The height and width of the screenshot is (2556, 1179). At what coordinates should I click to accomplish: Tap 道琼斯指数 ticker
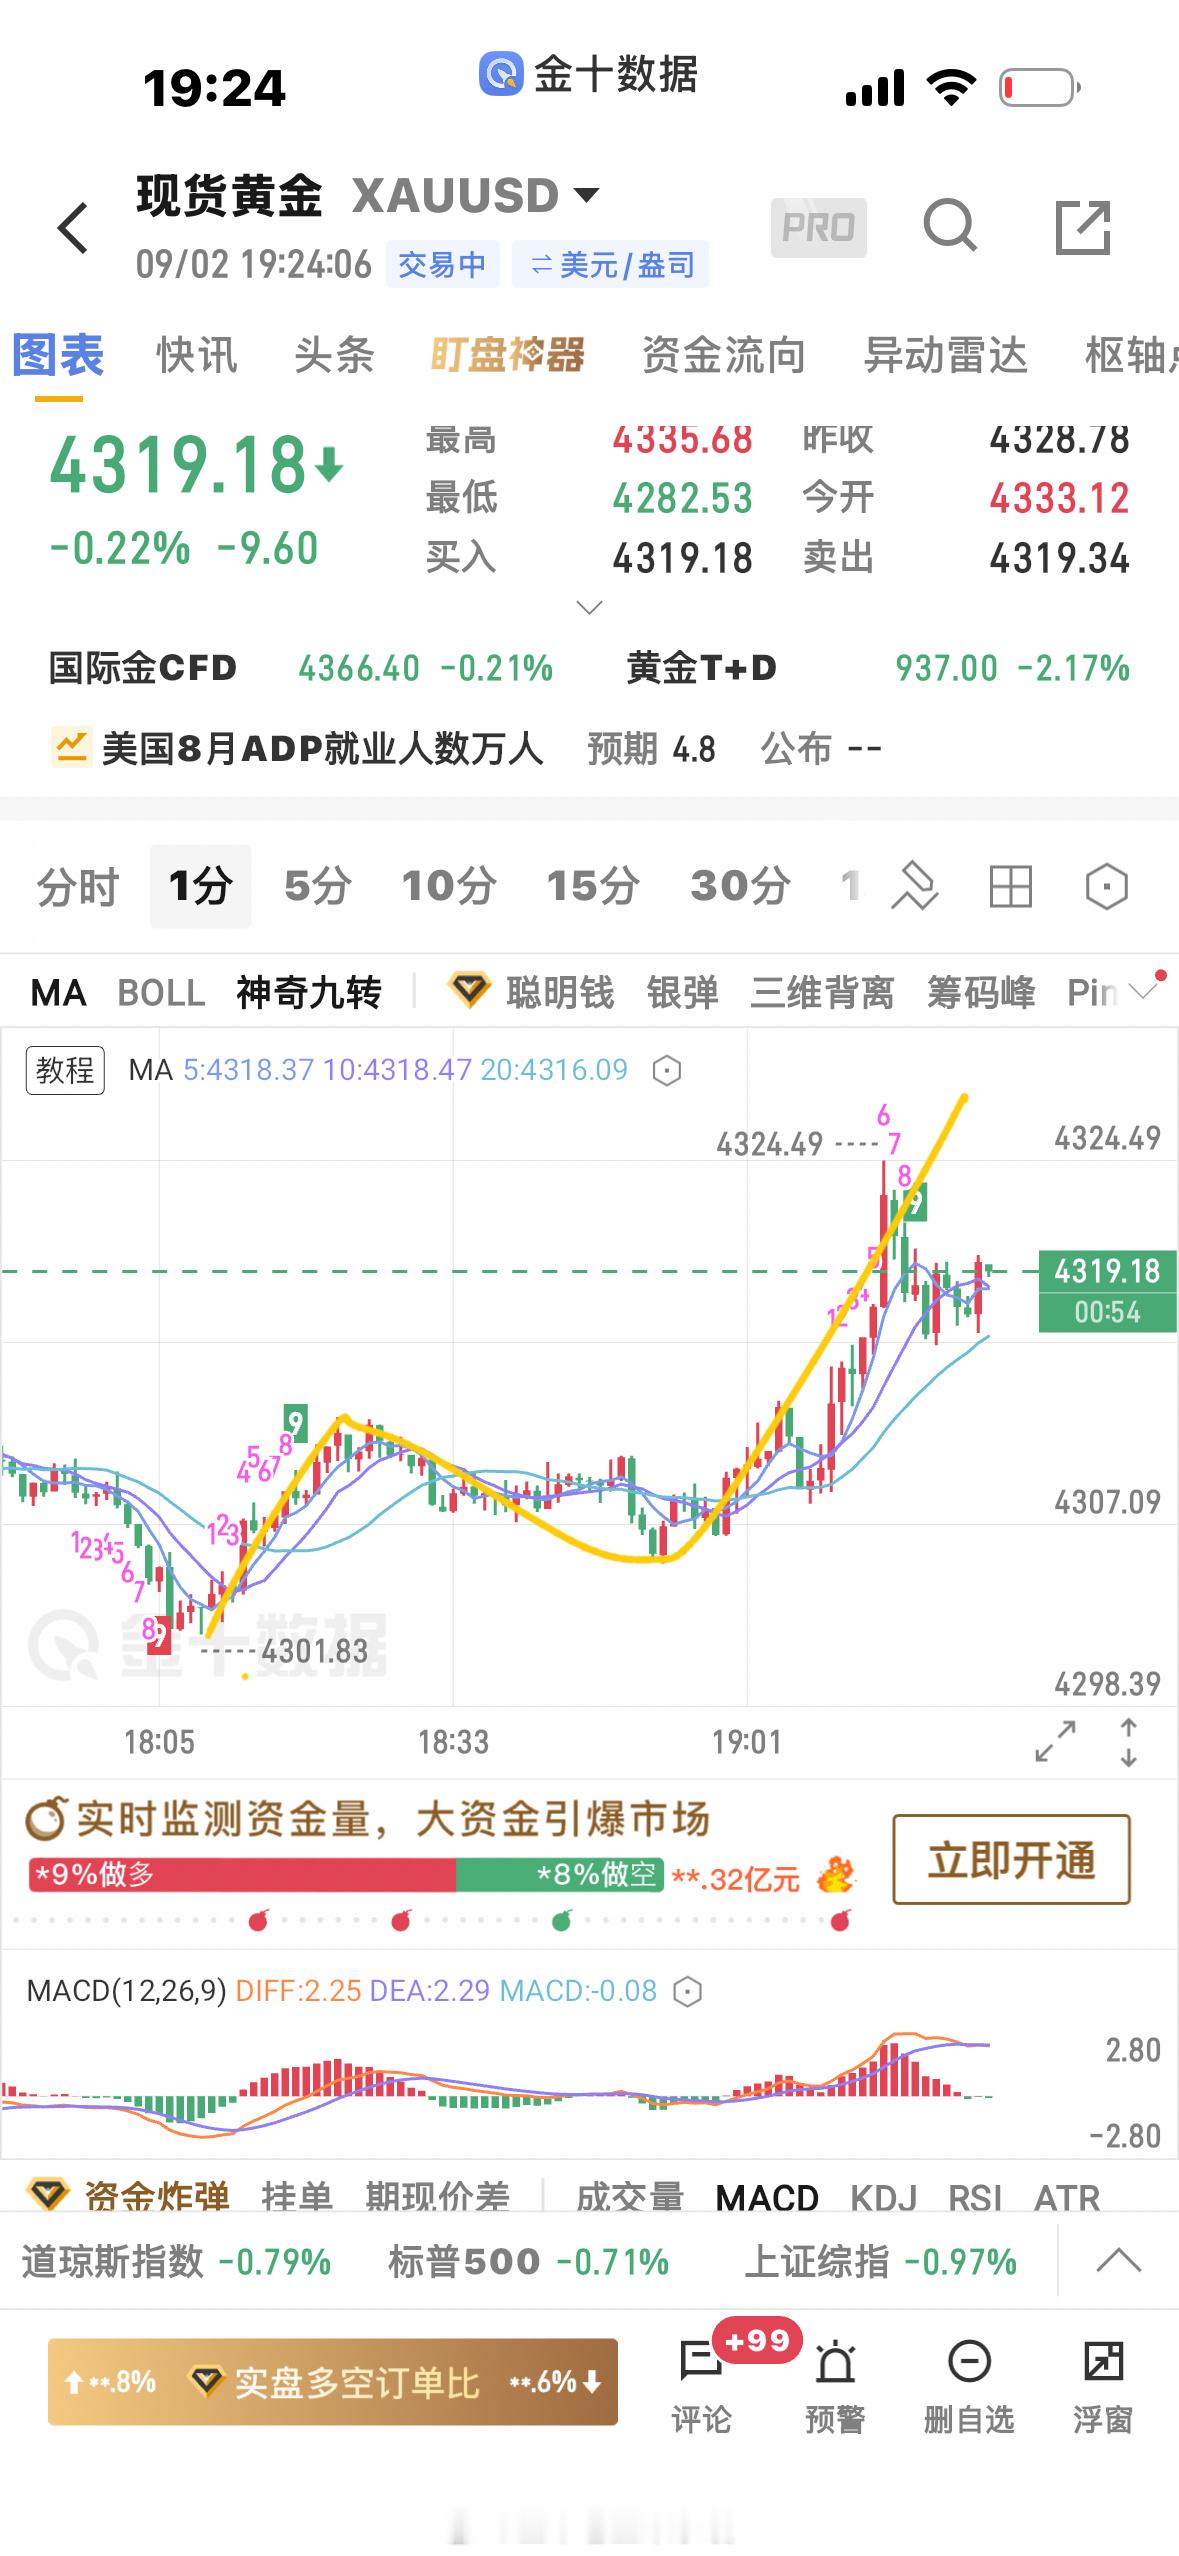(176, 2262)
